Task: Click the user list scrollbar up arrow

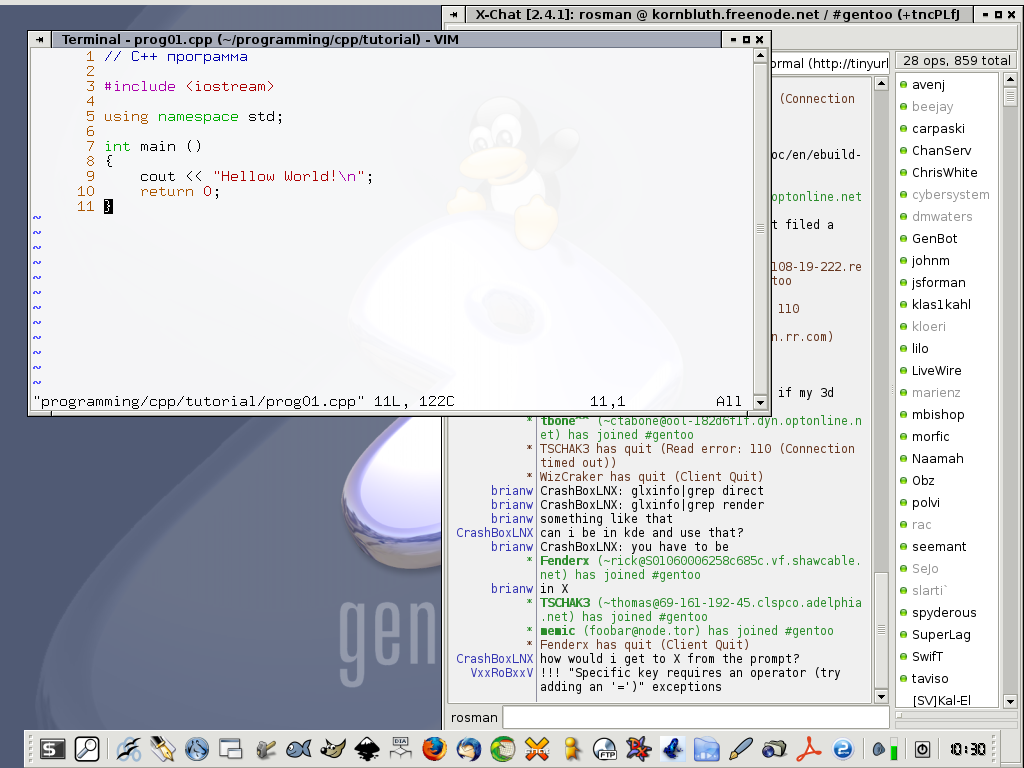Action: (x=1010, y=80)
